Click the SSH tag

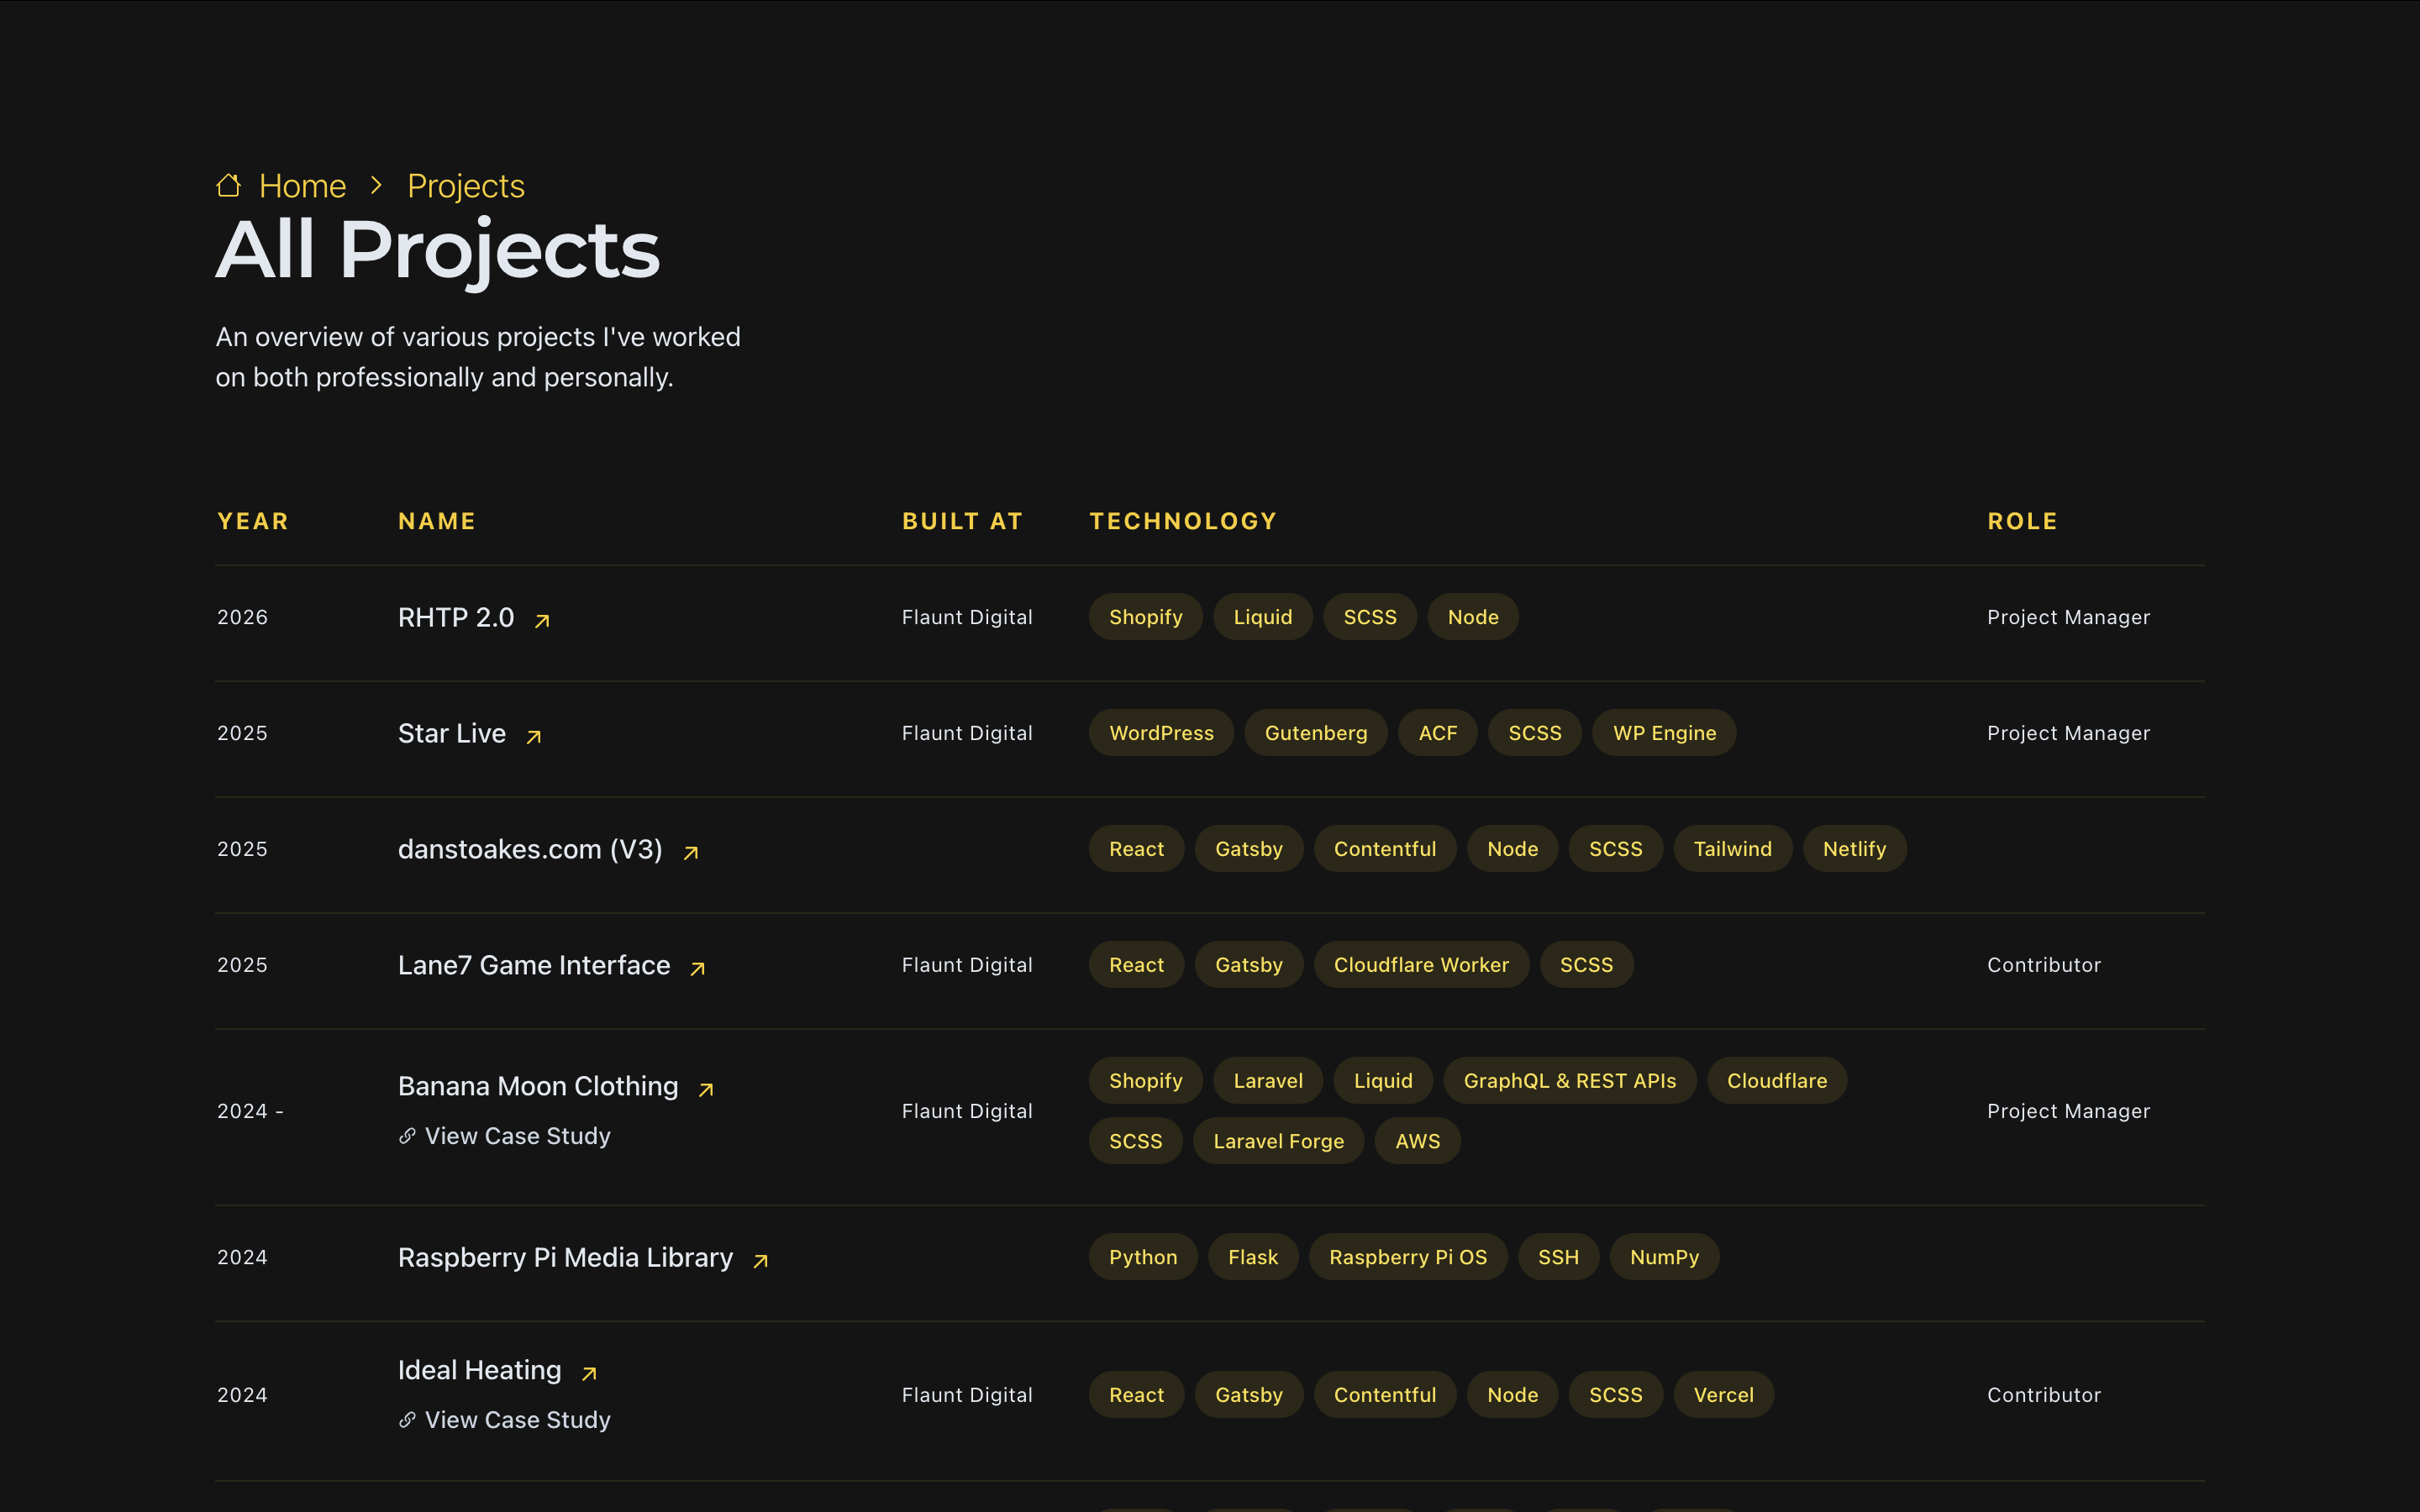point(1559,1257)
